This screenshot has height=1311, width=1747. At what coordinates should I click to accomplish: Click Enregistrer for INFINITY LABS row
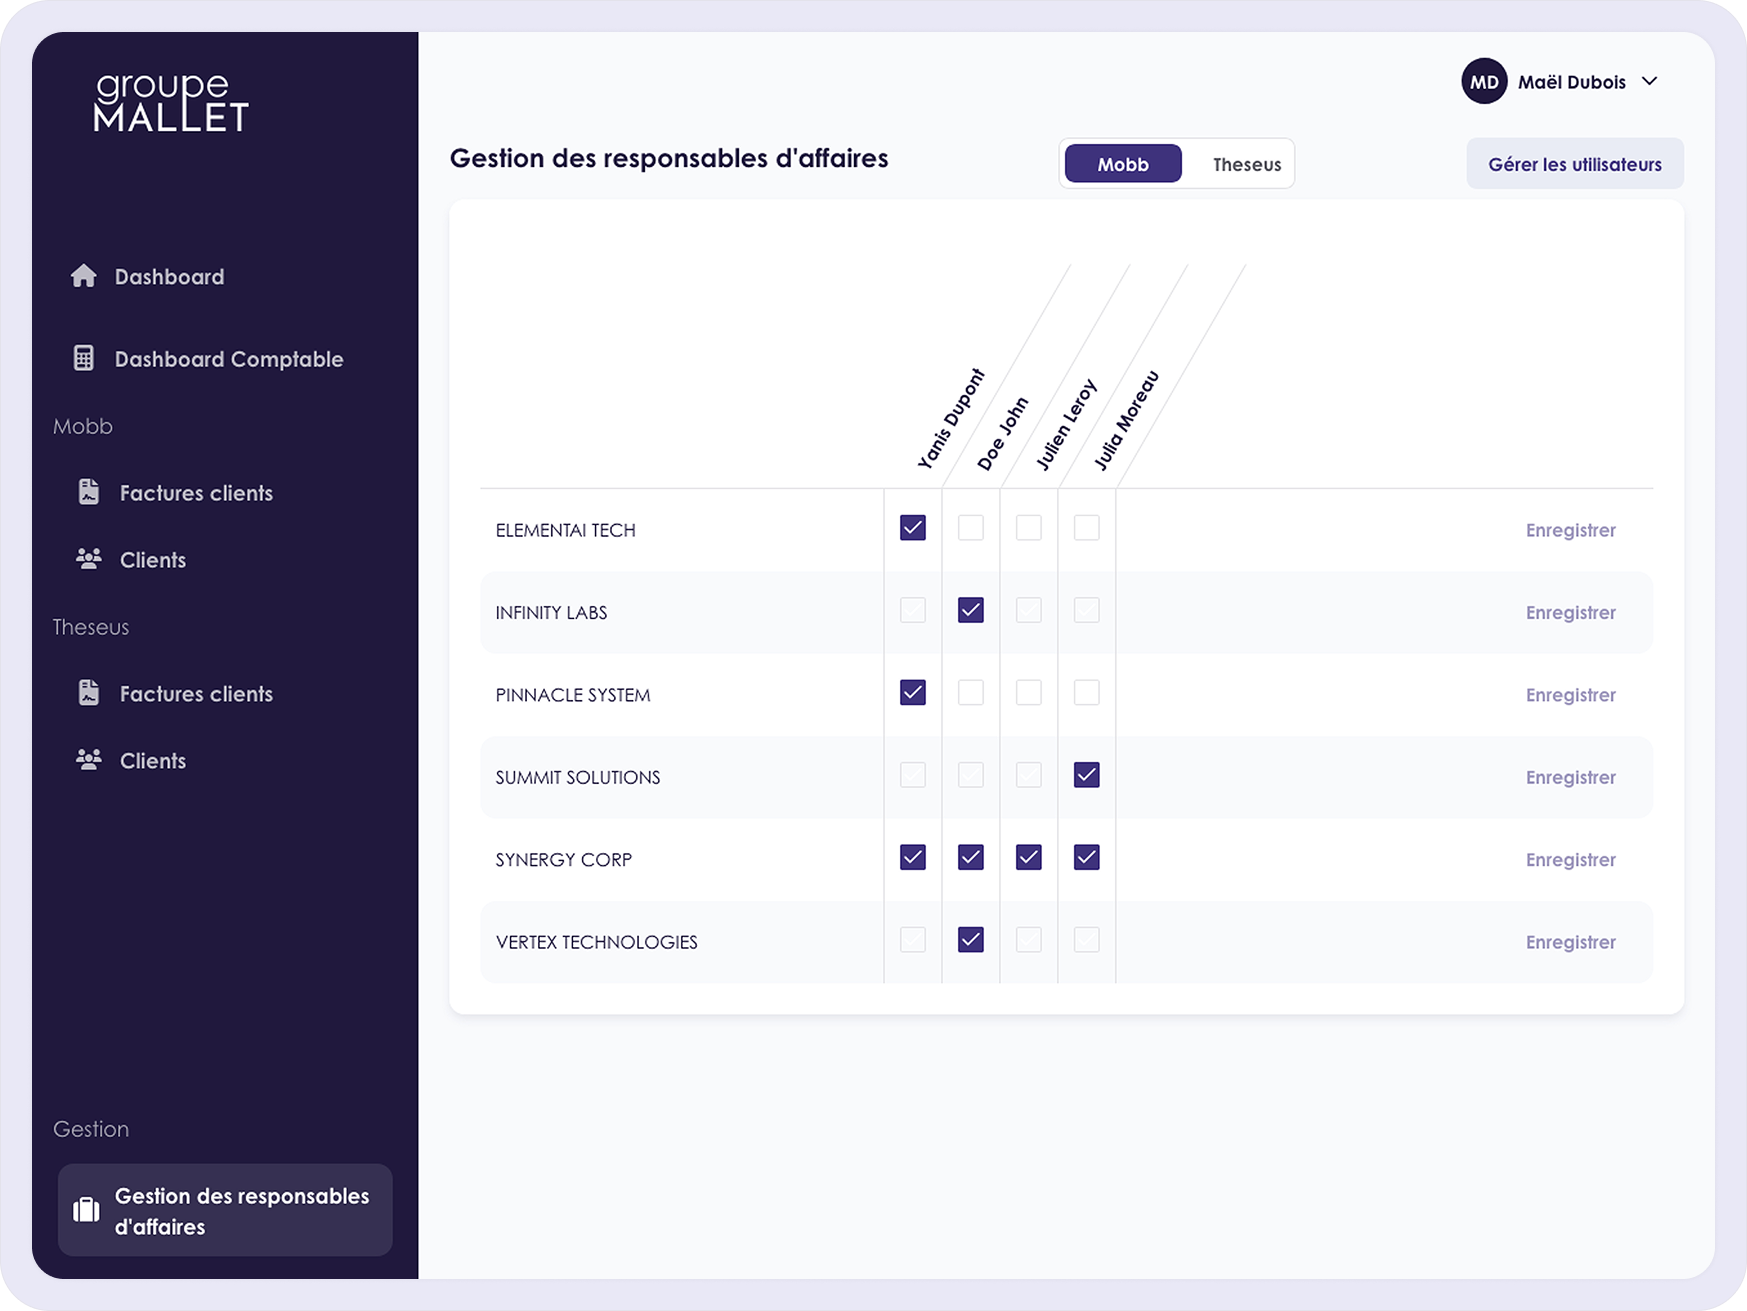coord(1570,613)
